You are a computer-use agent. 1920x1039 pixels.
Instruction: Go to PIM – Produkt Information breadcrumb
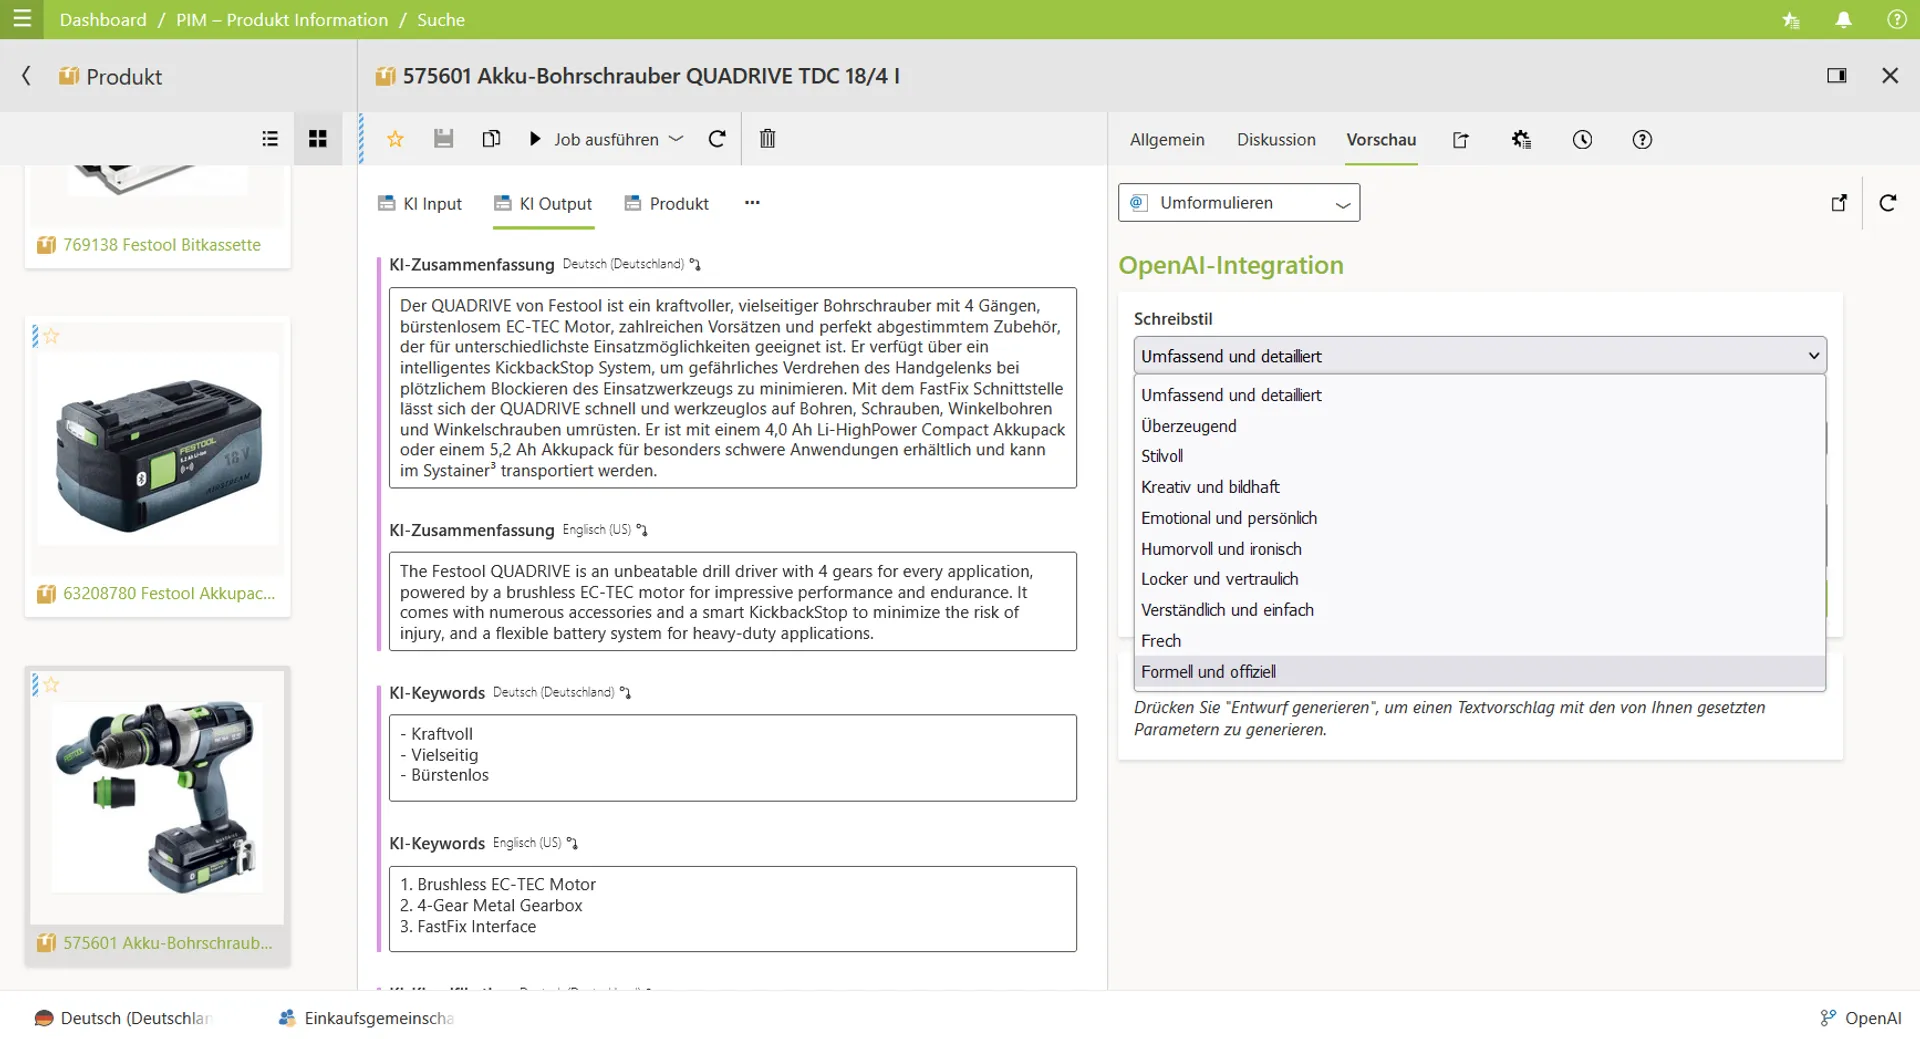coord(282,20)
